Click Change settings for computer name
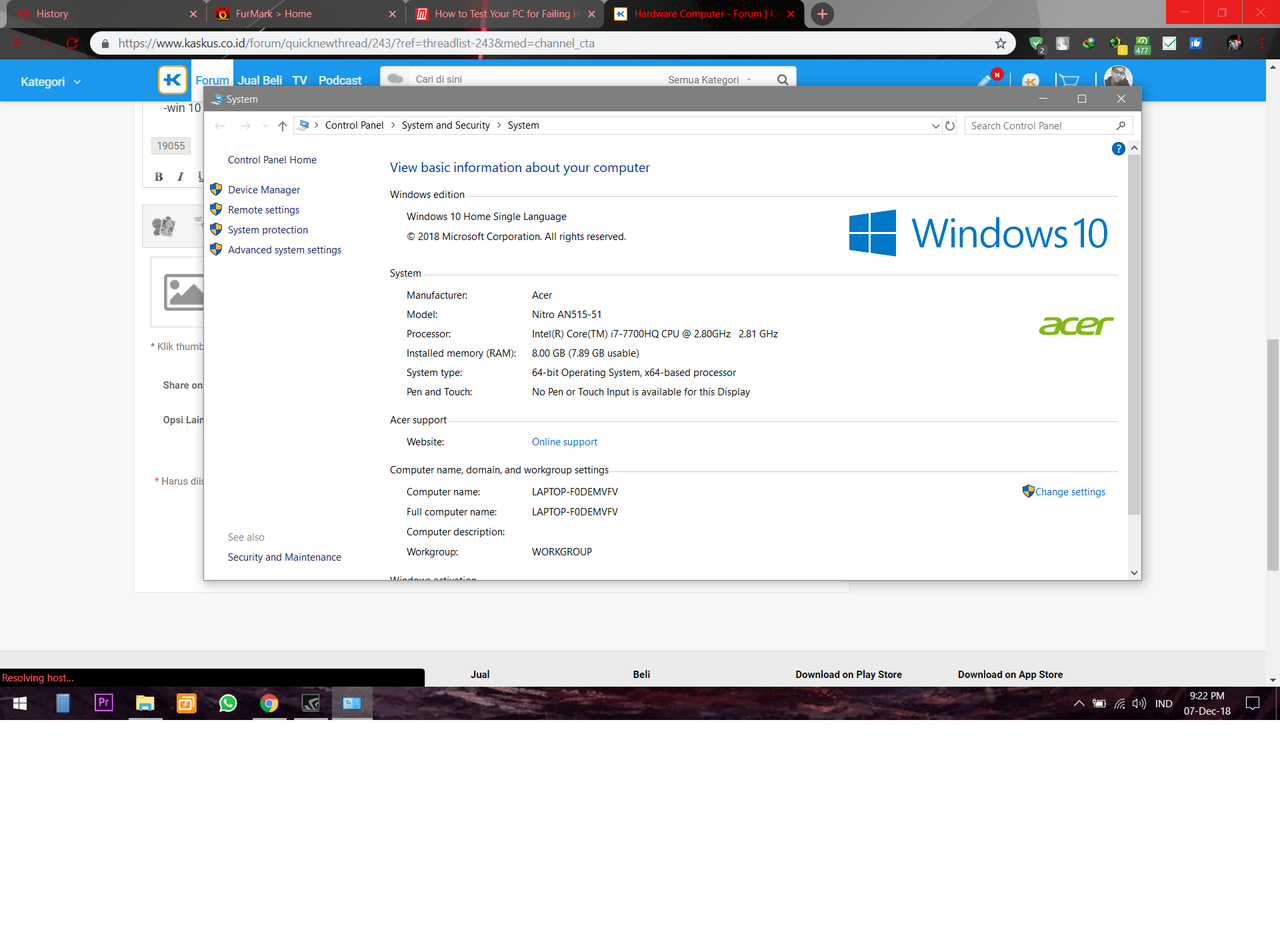The image size is (1280, 926). click(1070, 492)
